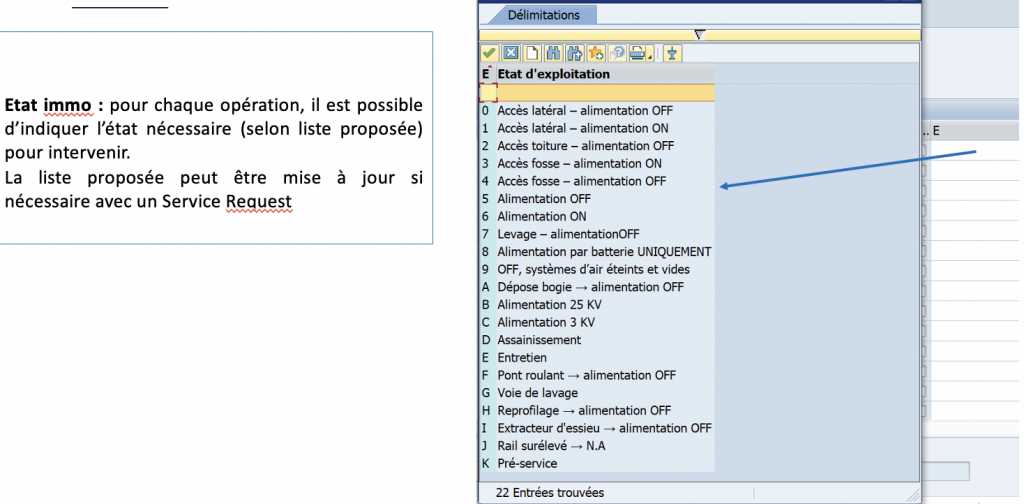Select the 'Dépose bogie → alimentation OFF' row
Screen dimensions: 1024x504
pyautogui.click(x=590, y=287)
